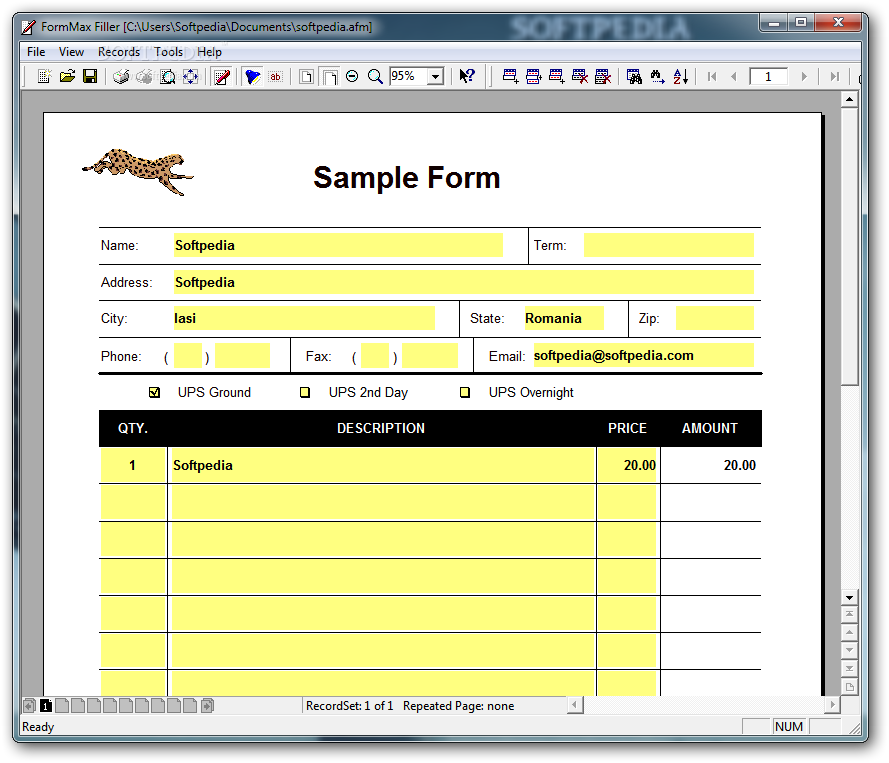Click the Description cell containing Softpedia
This screenshot has height=763, width=889.
(x=383, y=465)
